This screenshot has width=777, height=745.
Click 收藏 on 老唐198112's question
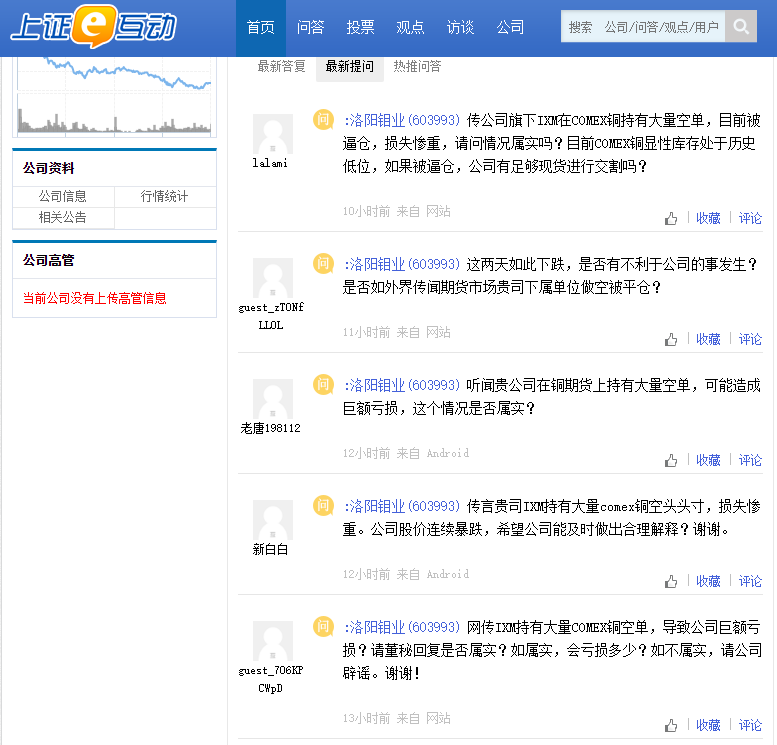[708, 460]
